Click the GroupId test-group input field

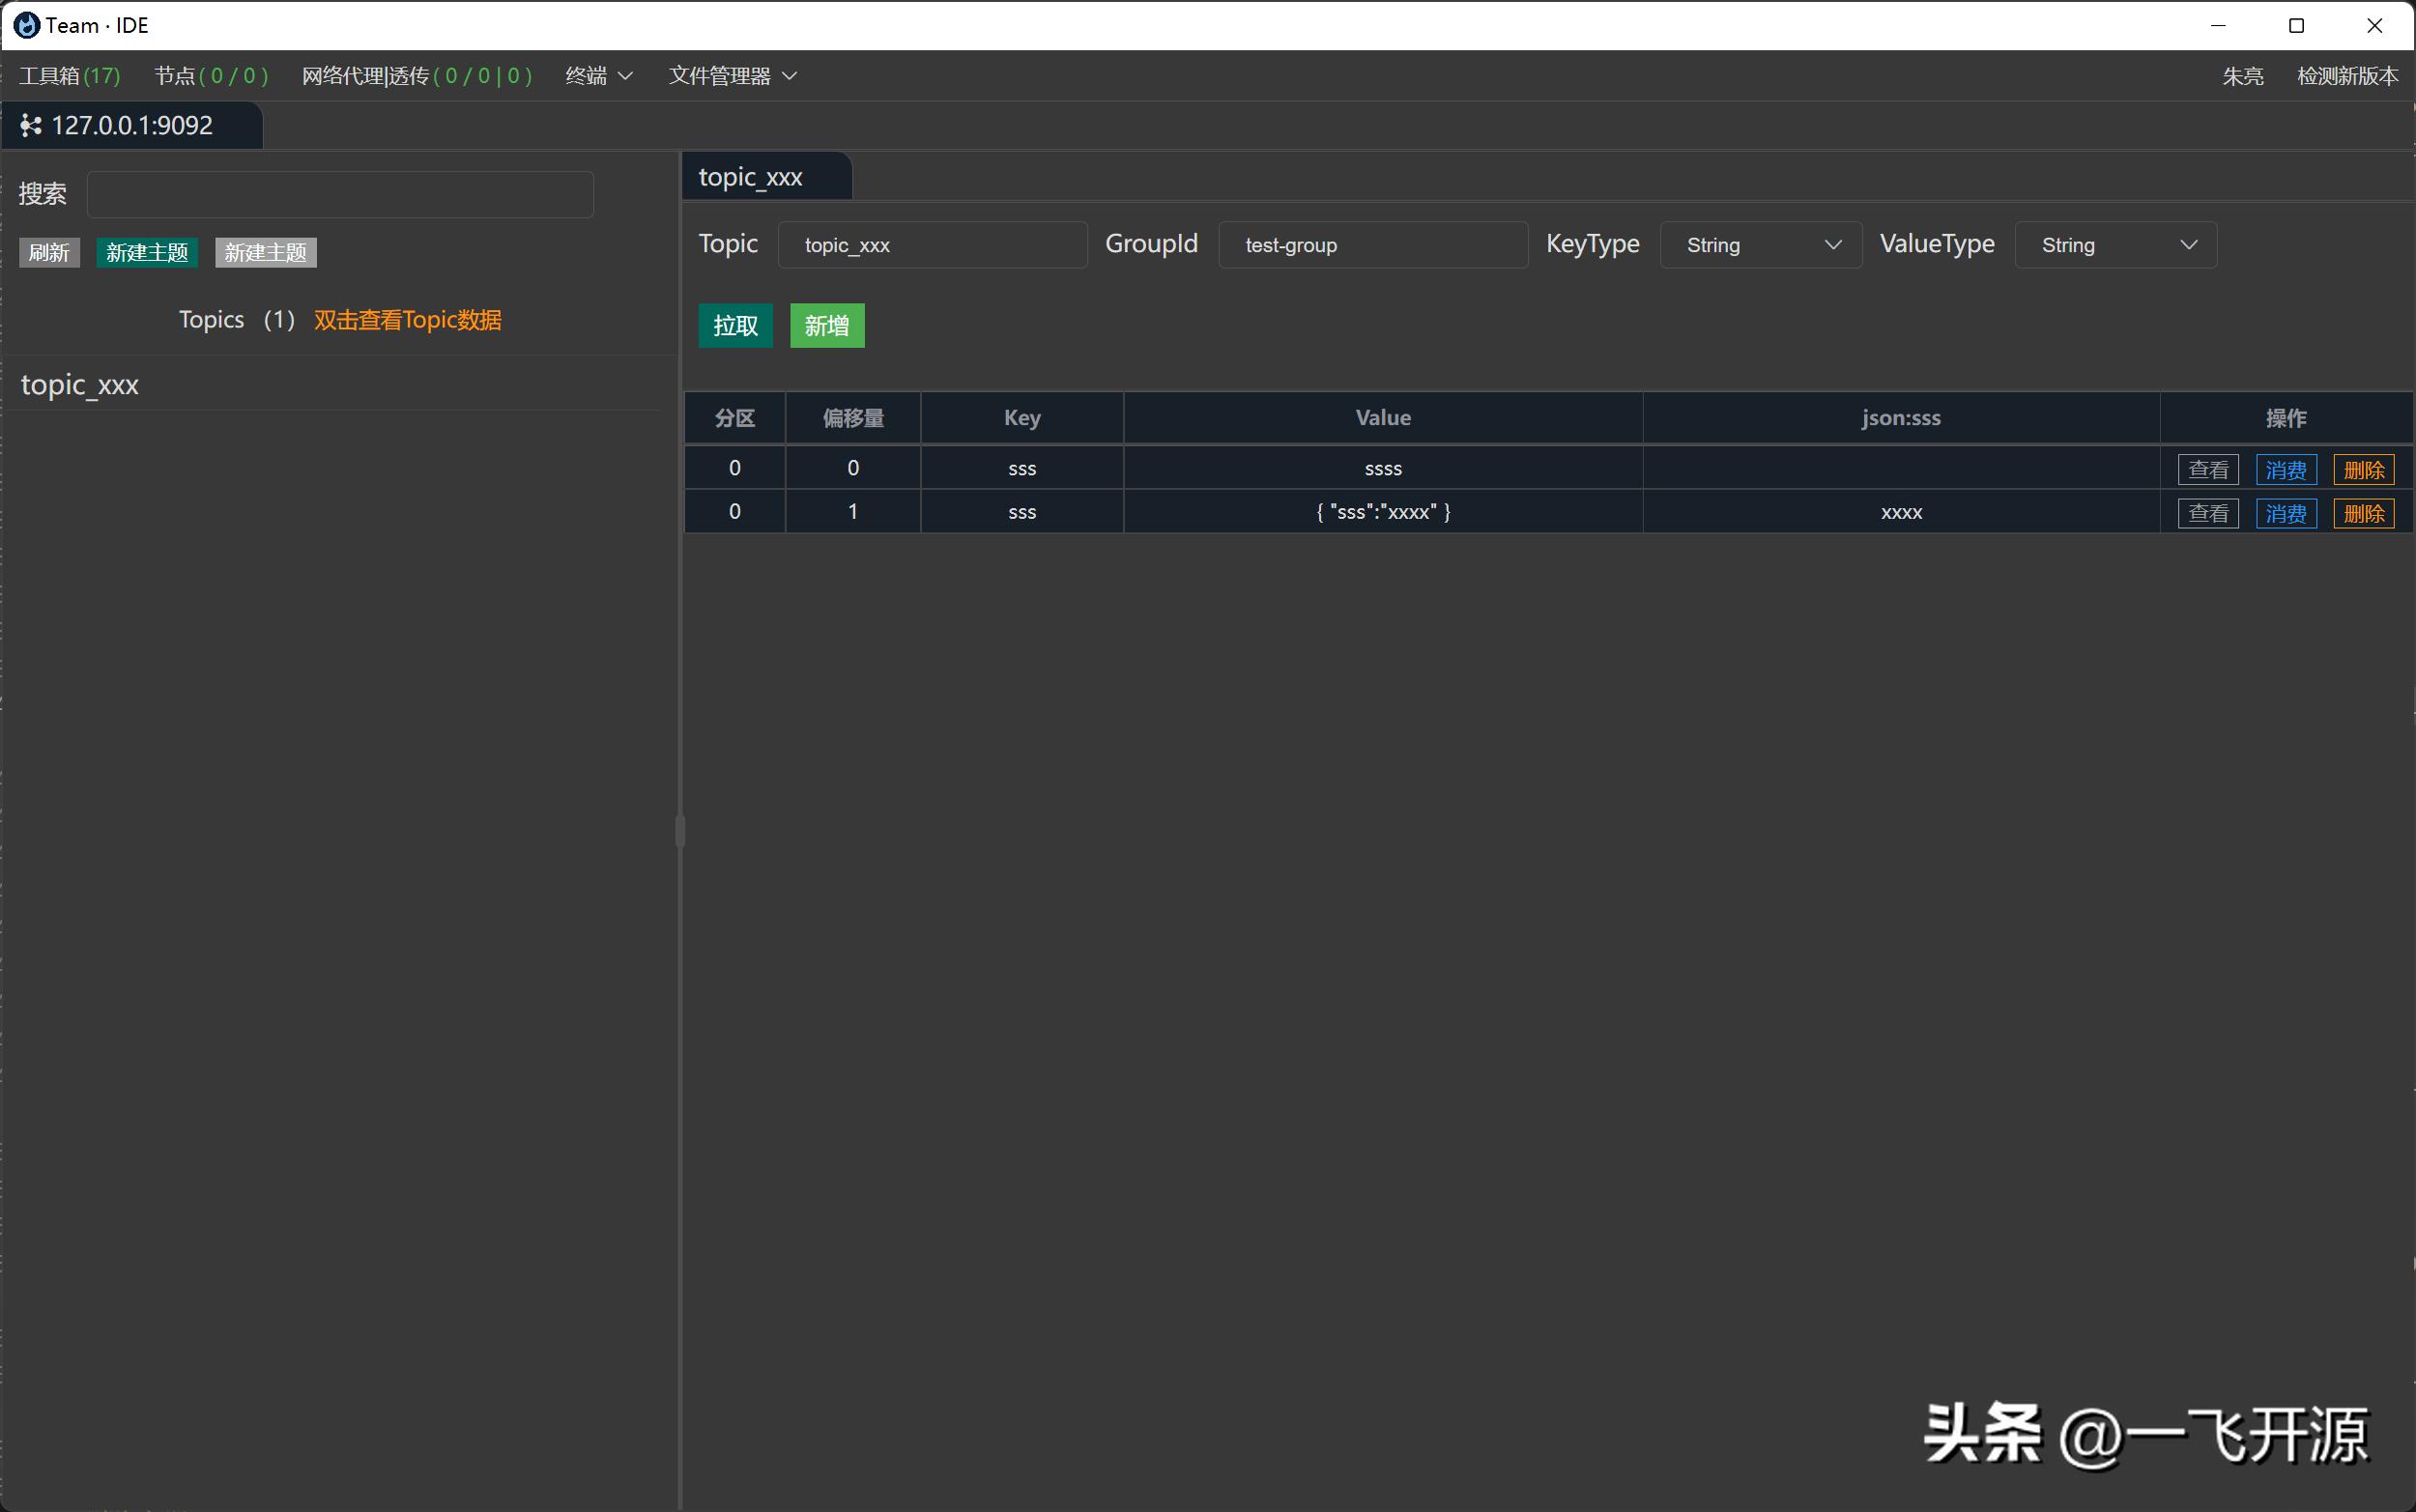point(1372,245)
